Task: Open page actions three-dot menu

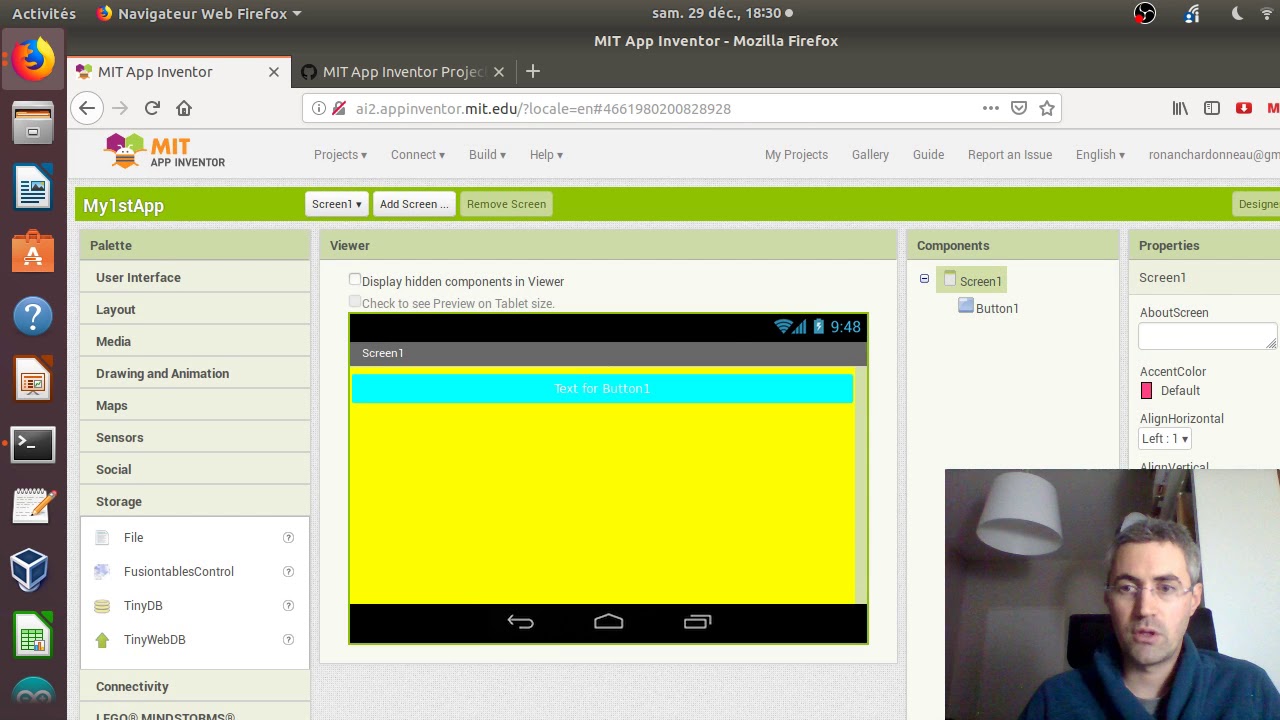Action: pyautogui.click(x=991, y=108)
